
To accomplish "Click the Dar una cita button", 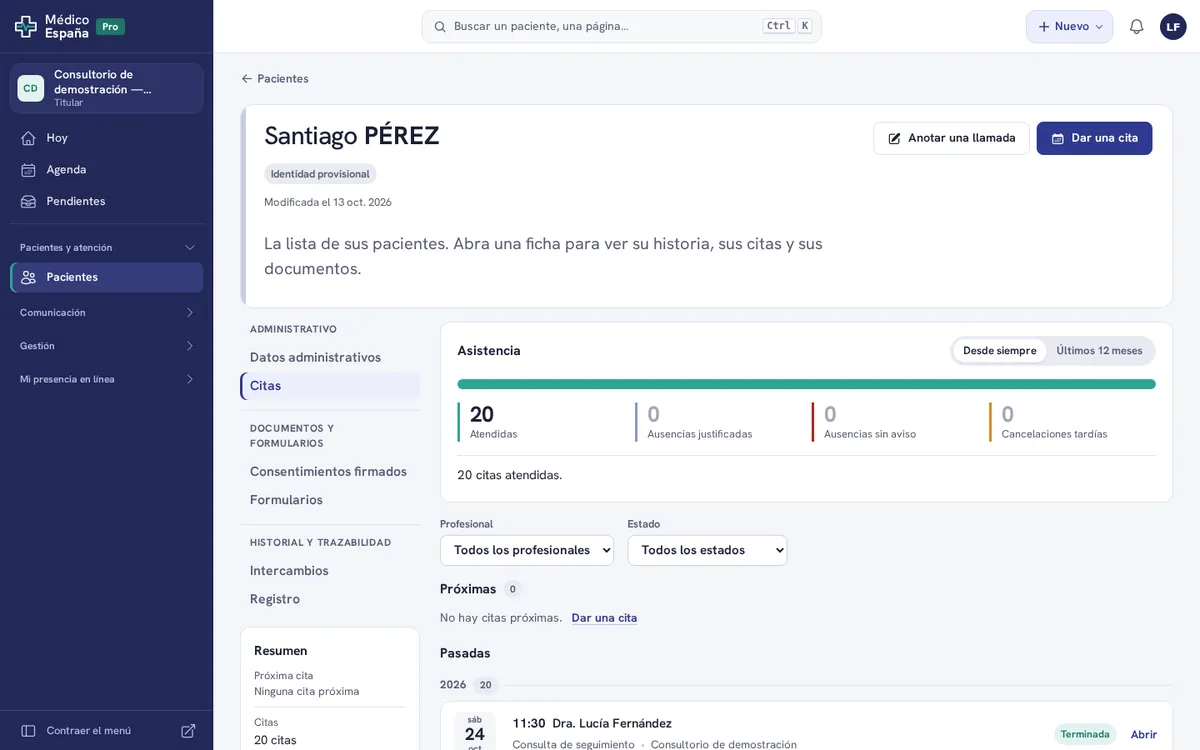I will 1094,138.
